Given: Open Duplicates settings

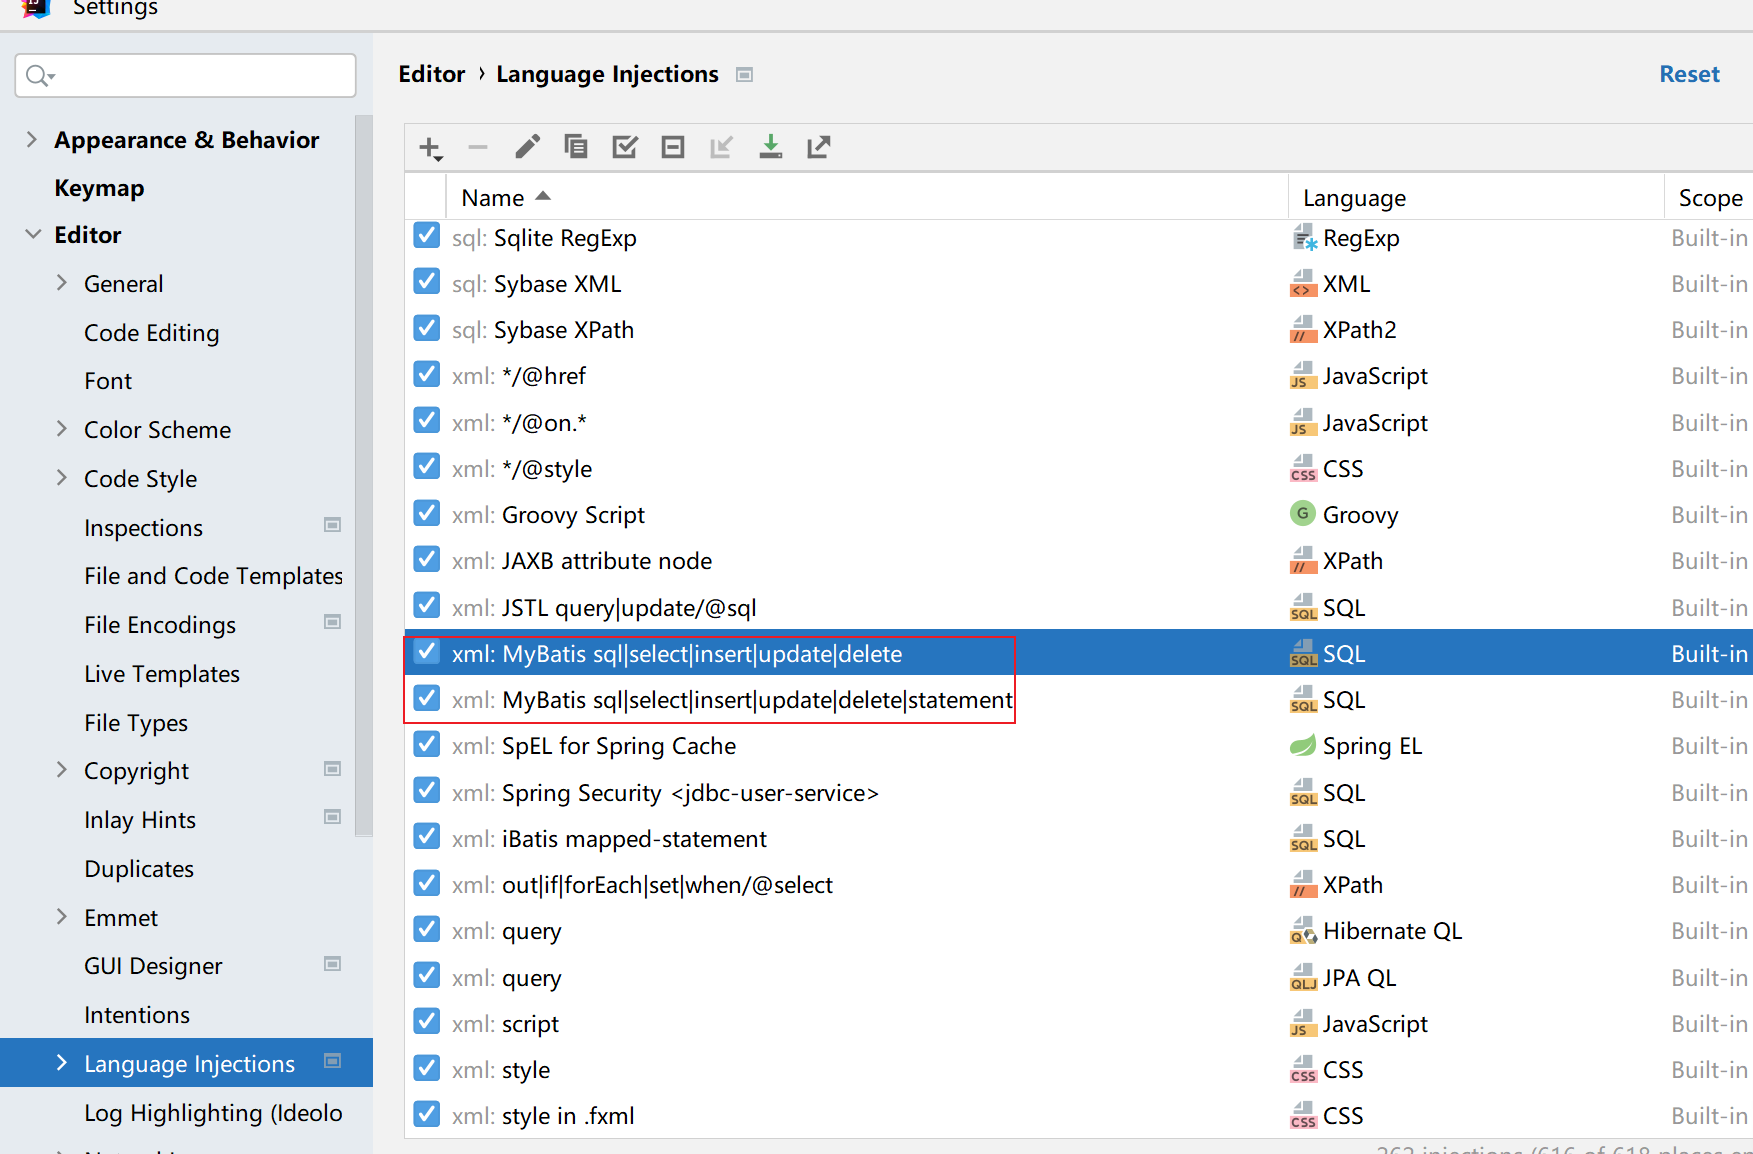Looking at the screenshot, I should point(139,869).
